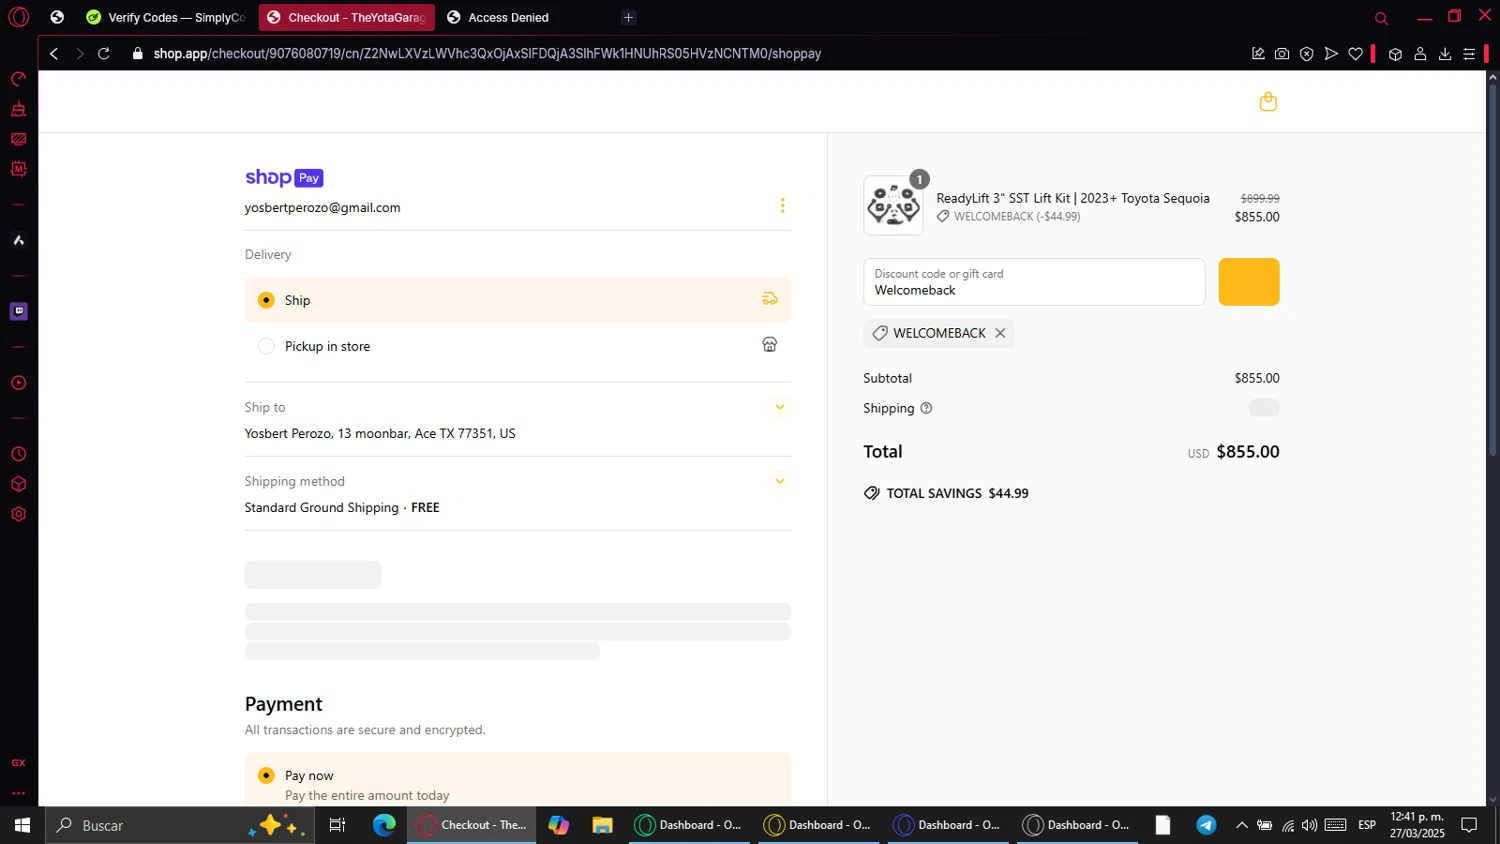Open the Copilot taskbar icon

tap(558, 825)
